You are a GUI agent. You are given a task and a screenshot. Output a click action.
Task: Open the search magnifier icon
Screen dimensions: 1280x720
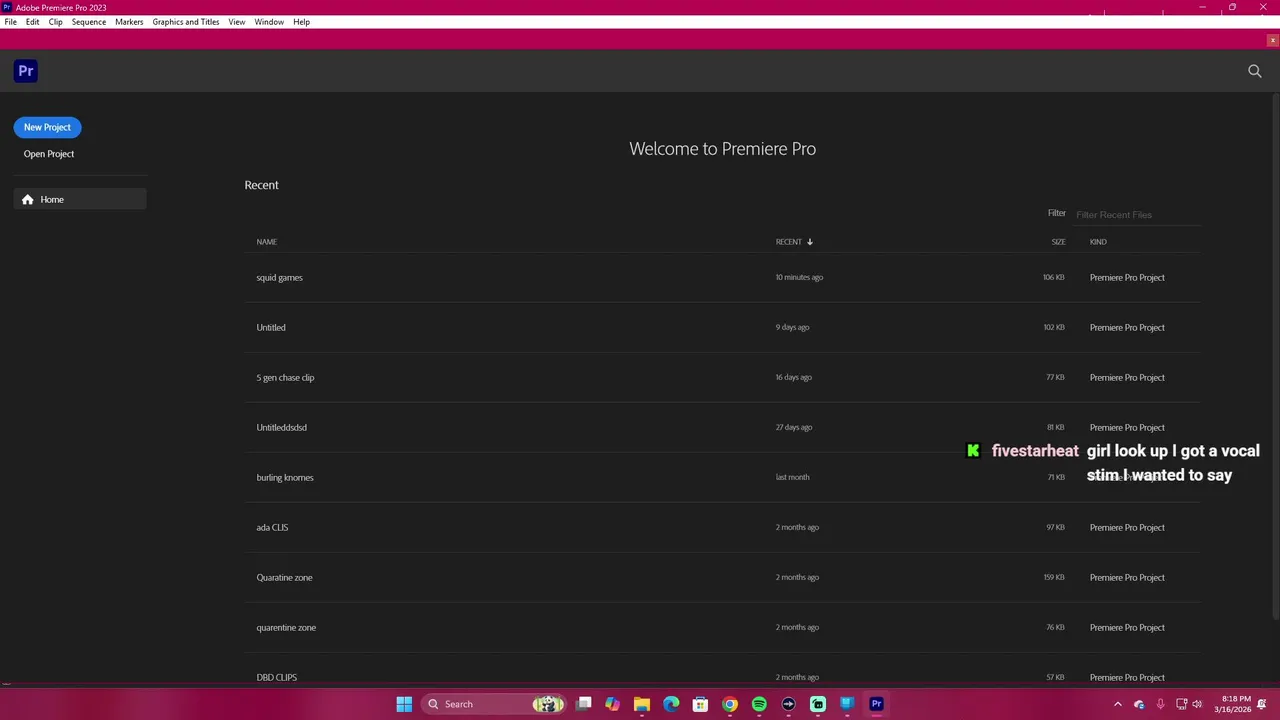1255,71
